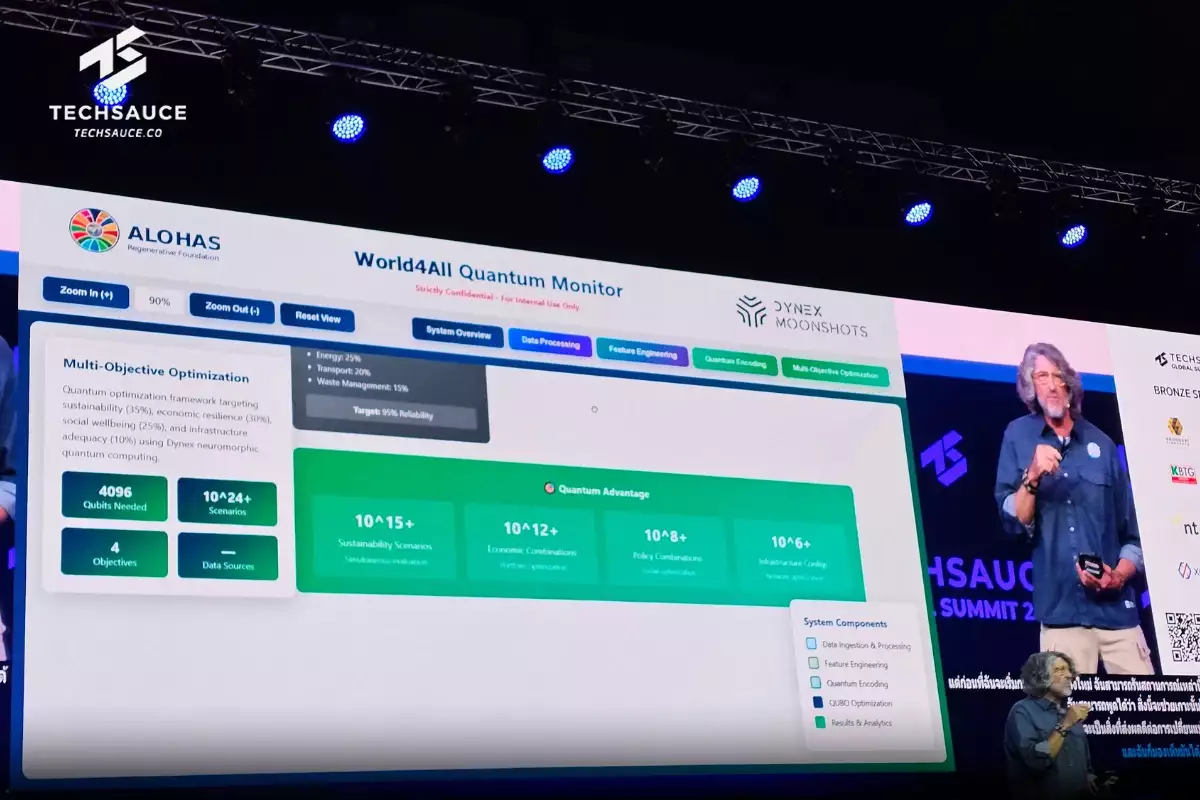Click the "Multi-Objective Optimization" panel heading
This screenshot has width=1200, height=800.
156,370
